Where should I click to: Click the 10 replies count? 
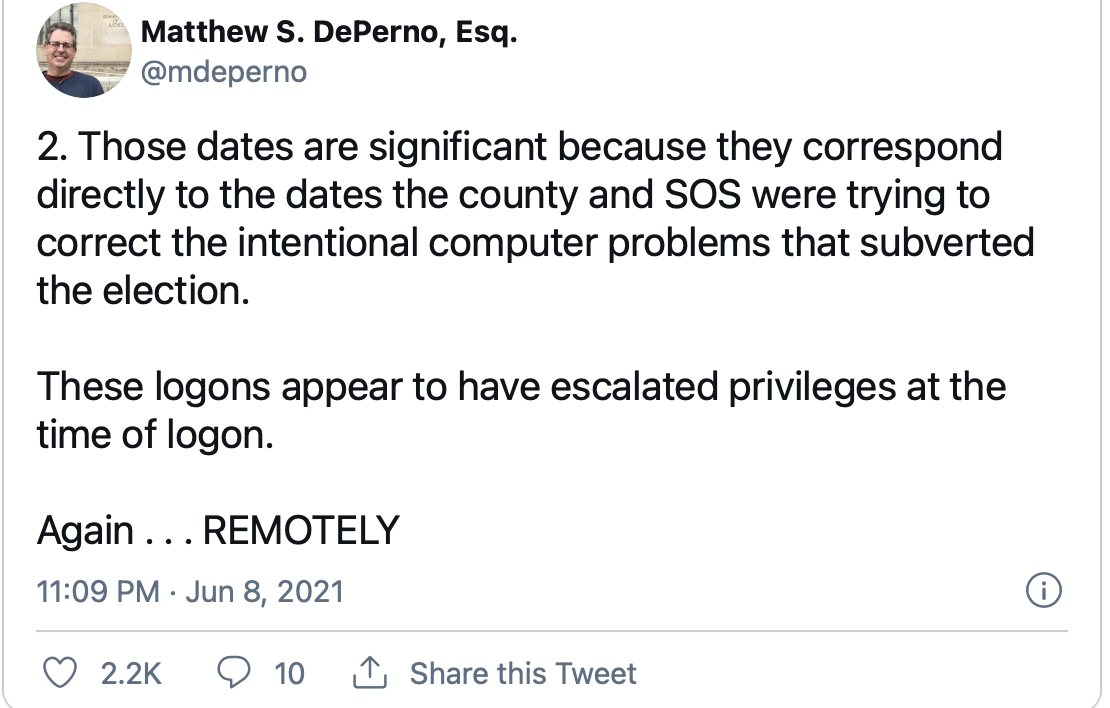[290, 673]
